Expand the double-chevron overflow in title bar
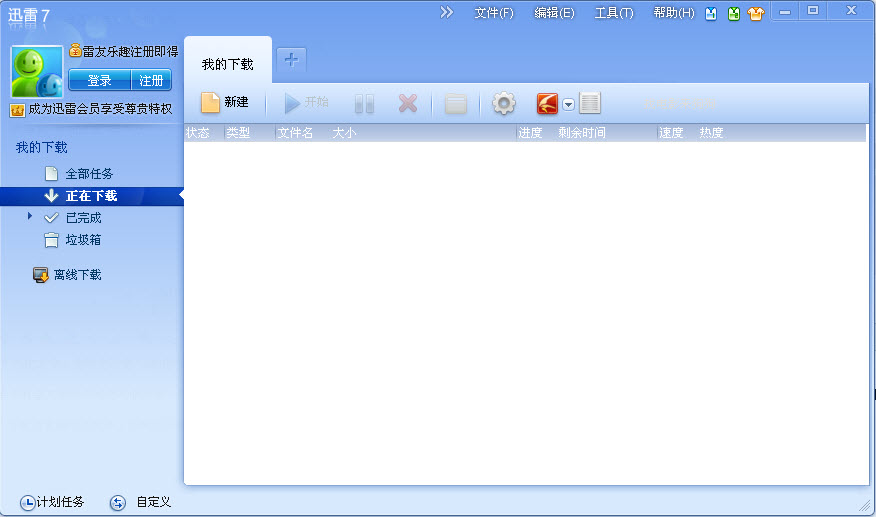 [446, 12]
